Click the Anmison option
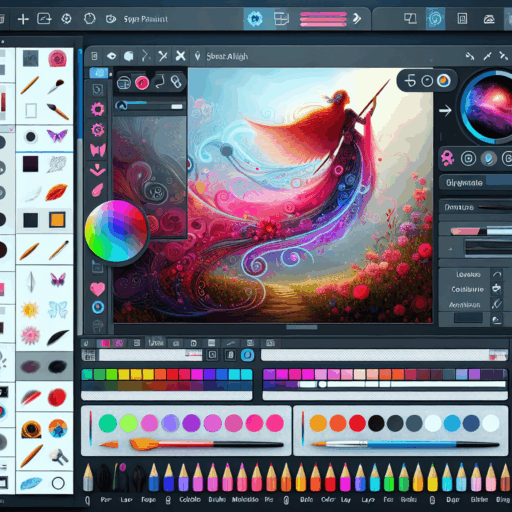The image size is (512, 512). (x=464, y=305)
